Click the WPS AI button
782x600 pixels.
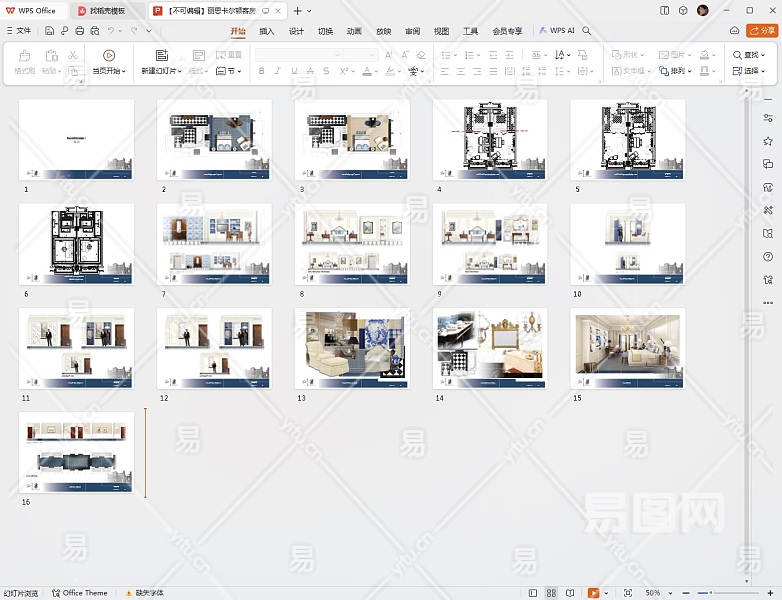[x=558, y=31]
